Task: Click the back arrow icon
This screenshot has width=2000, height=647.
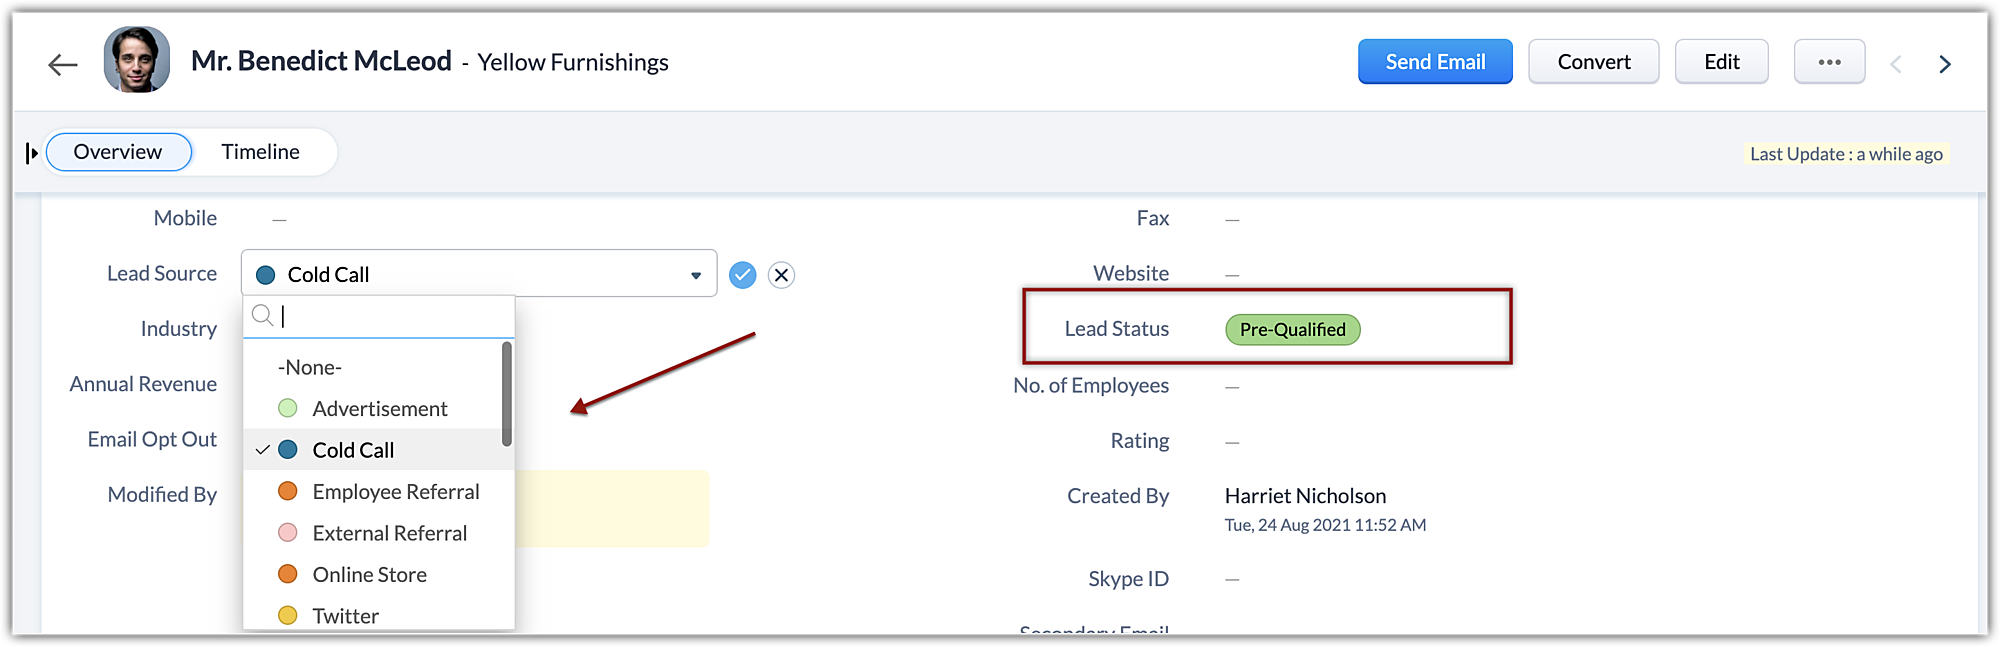Action: (x=62, y=65)
